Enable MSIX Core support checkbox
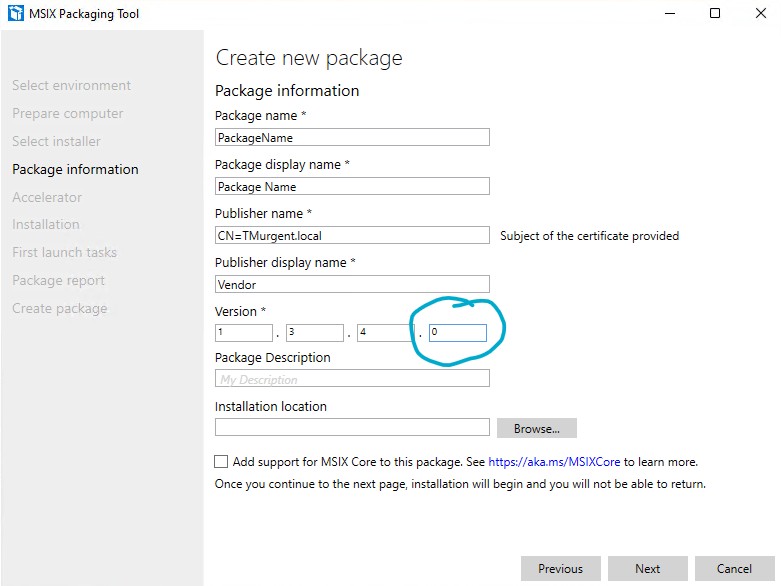Viewport: 781px width, 586px height. pos(221,462)
